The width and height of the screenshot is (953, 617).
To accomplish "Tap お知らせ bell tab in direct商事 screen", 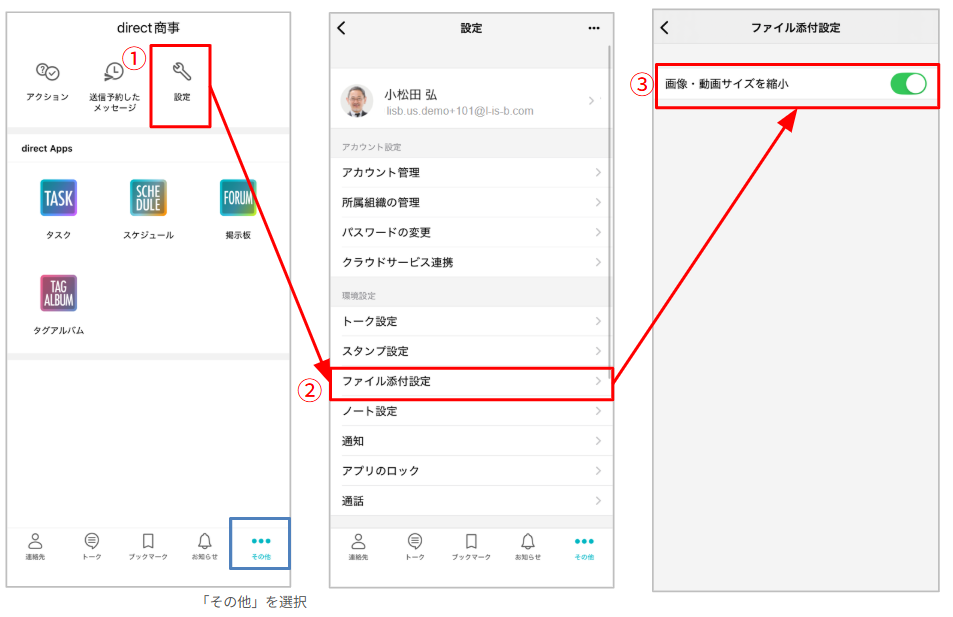I will pyautogui.click(x=205, y=546).
